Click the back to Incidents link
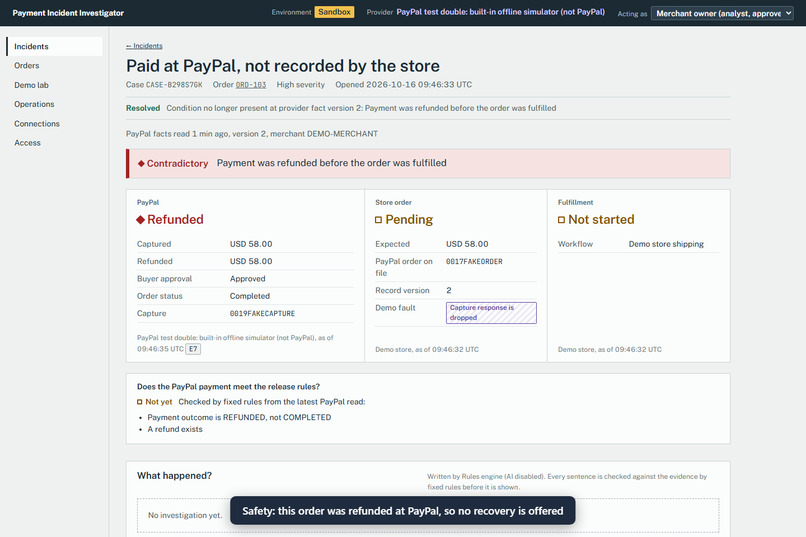This screenshot has width=806, height=537. pyautogui.click(x=144, y=46)
